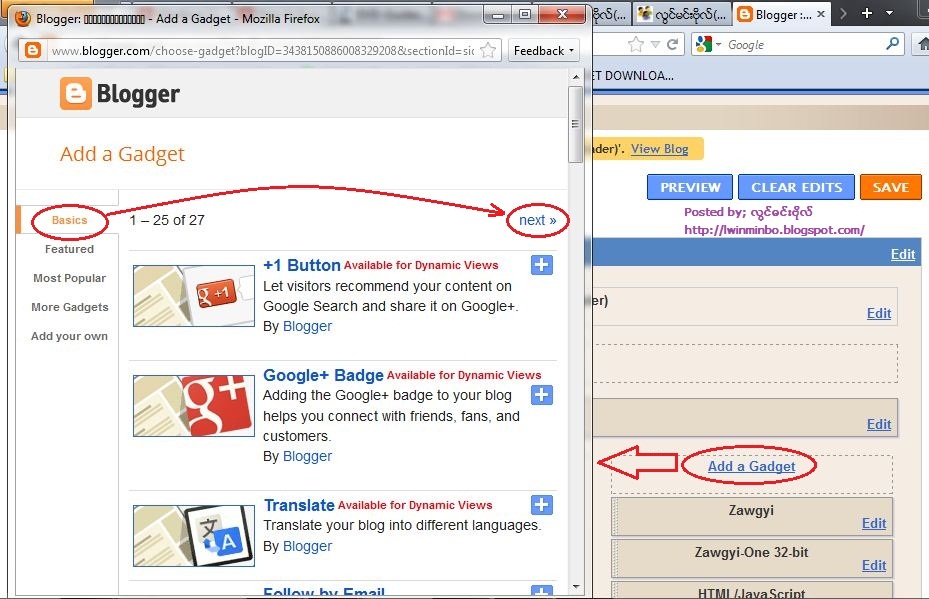Screen dimensions: 929x599
Task: Click bookmark star in main browser address bar
Action: click(635, 44)
